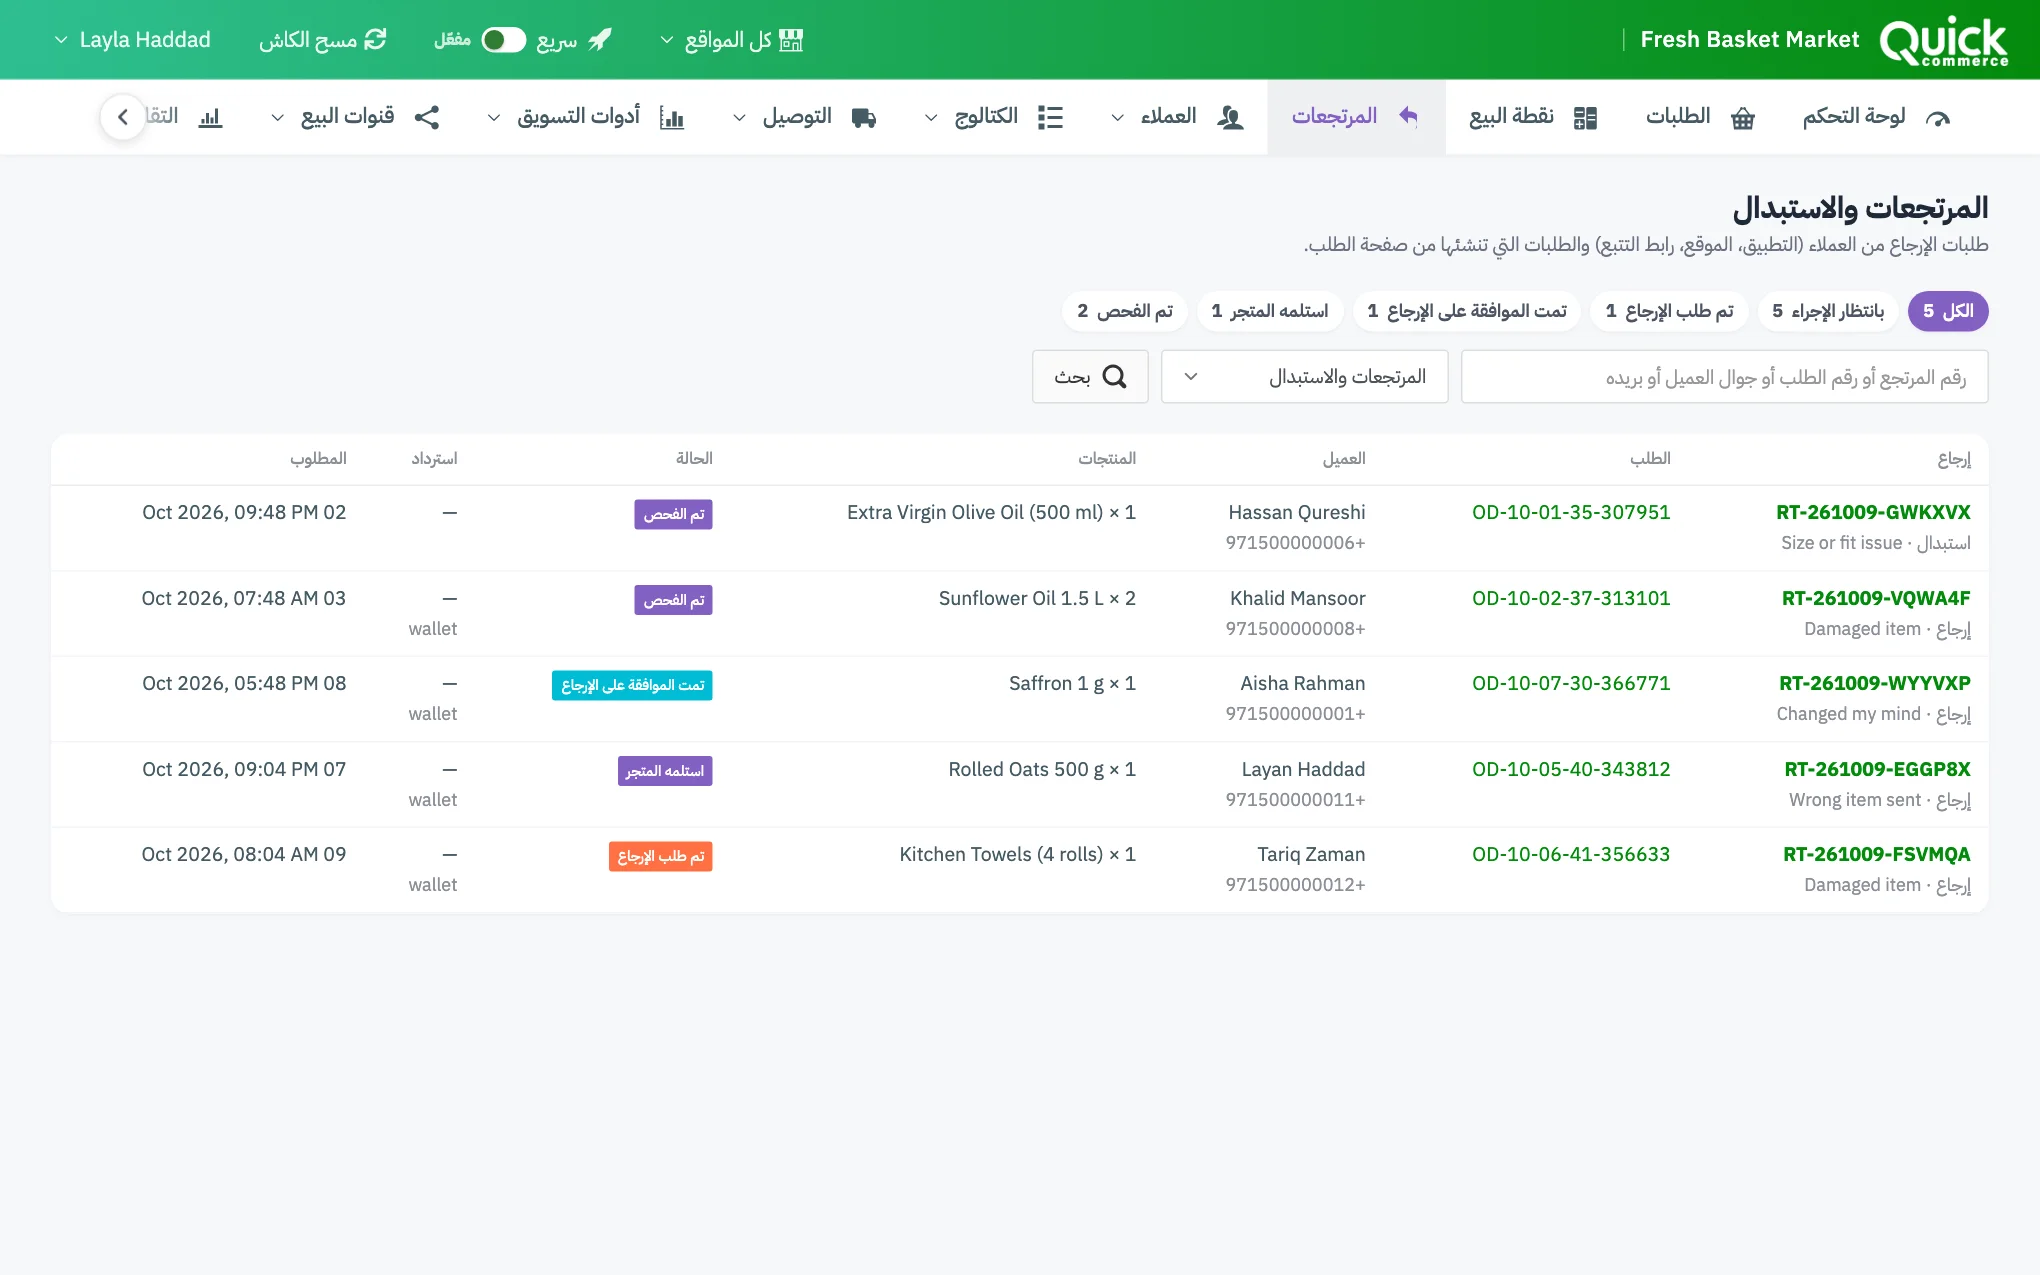Click the fast mode rocket icon
This screenshot has height=1275, width=2040.
click(600, 40)
